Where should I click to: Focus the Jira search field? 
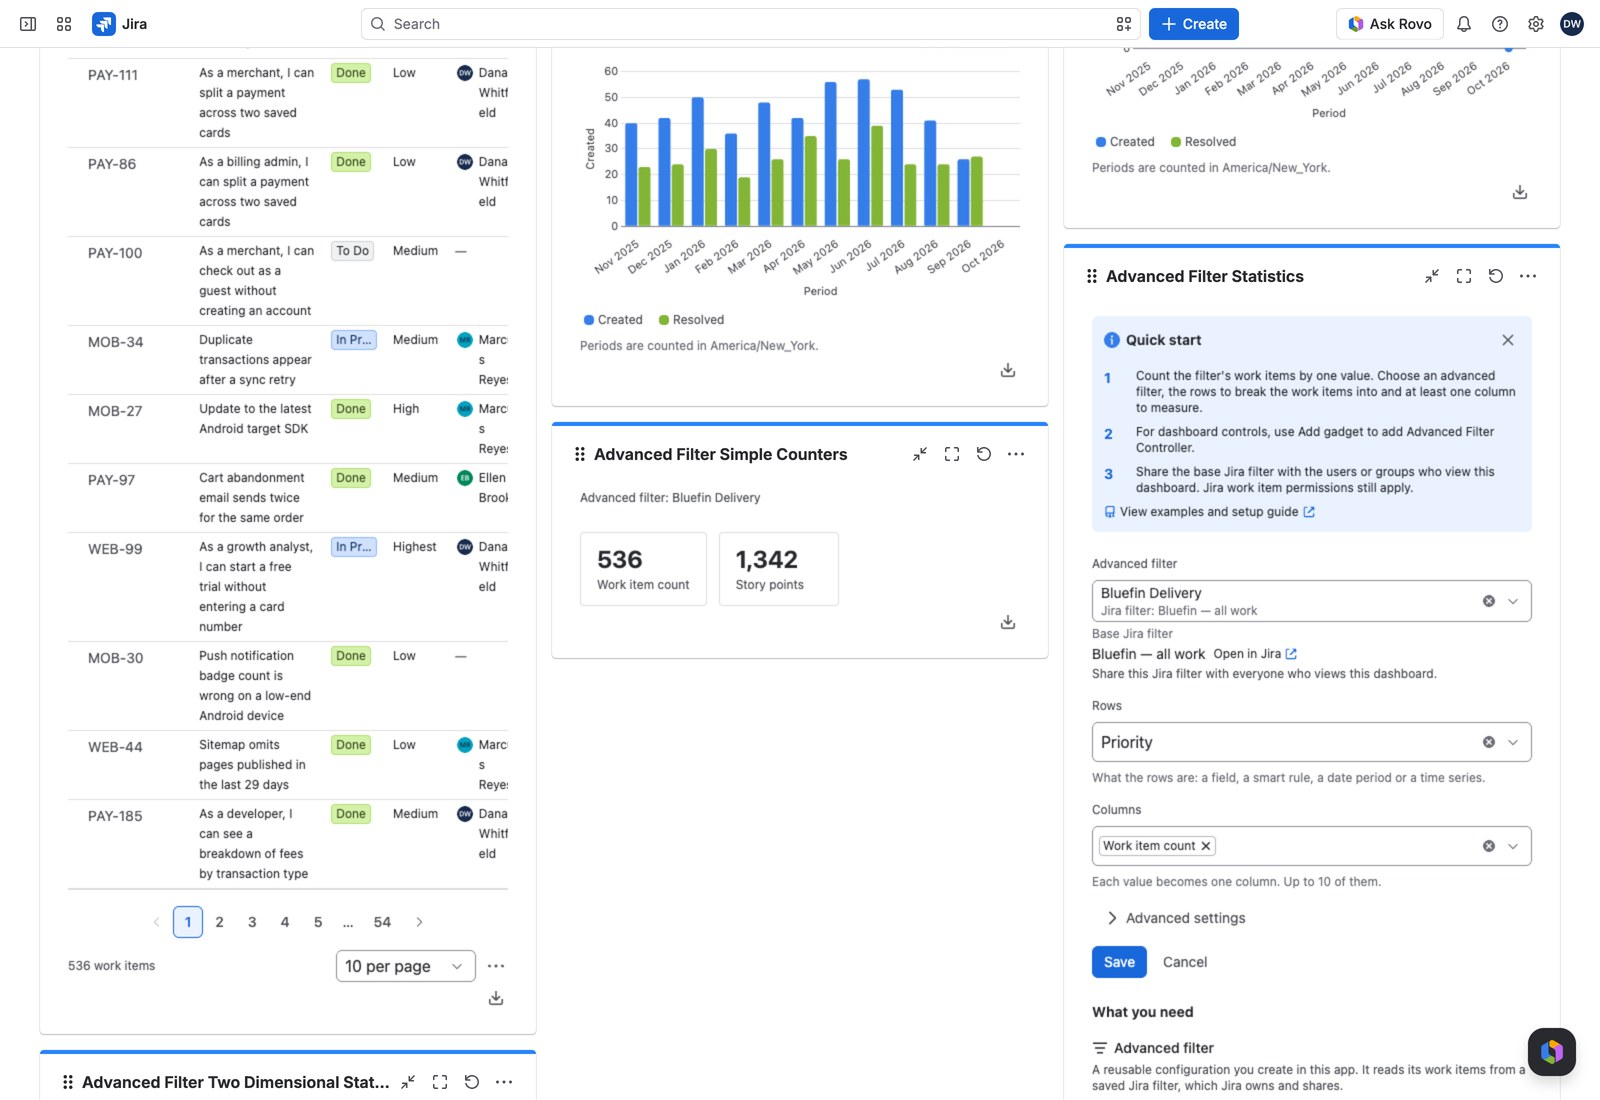(750, 24)
